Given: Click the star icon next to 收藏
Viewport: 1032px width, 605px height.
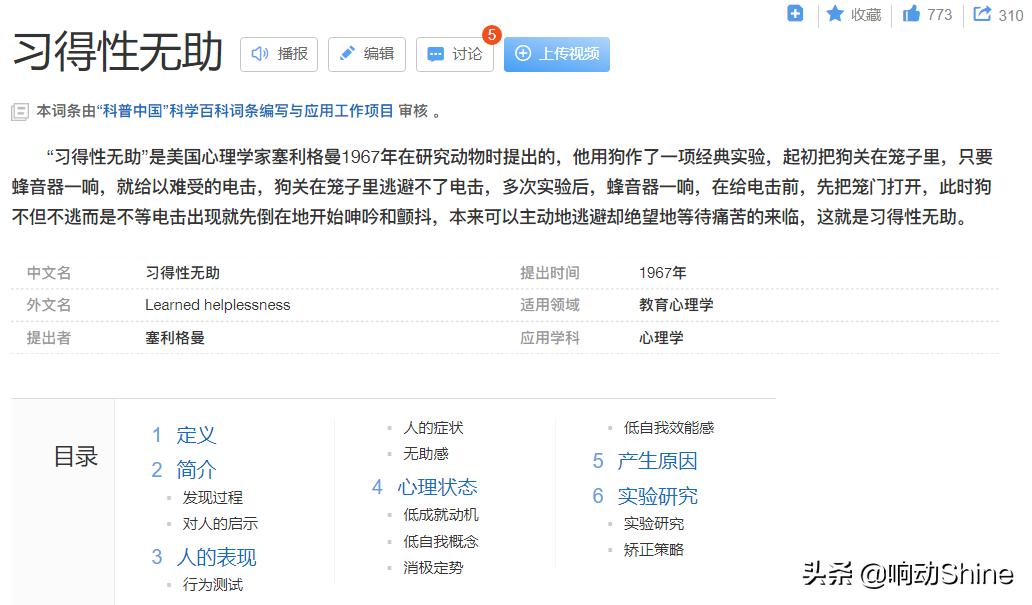Looking at the screenshot, I should (836, 15).
